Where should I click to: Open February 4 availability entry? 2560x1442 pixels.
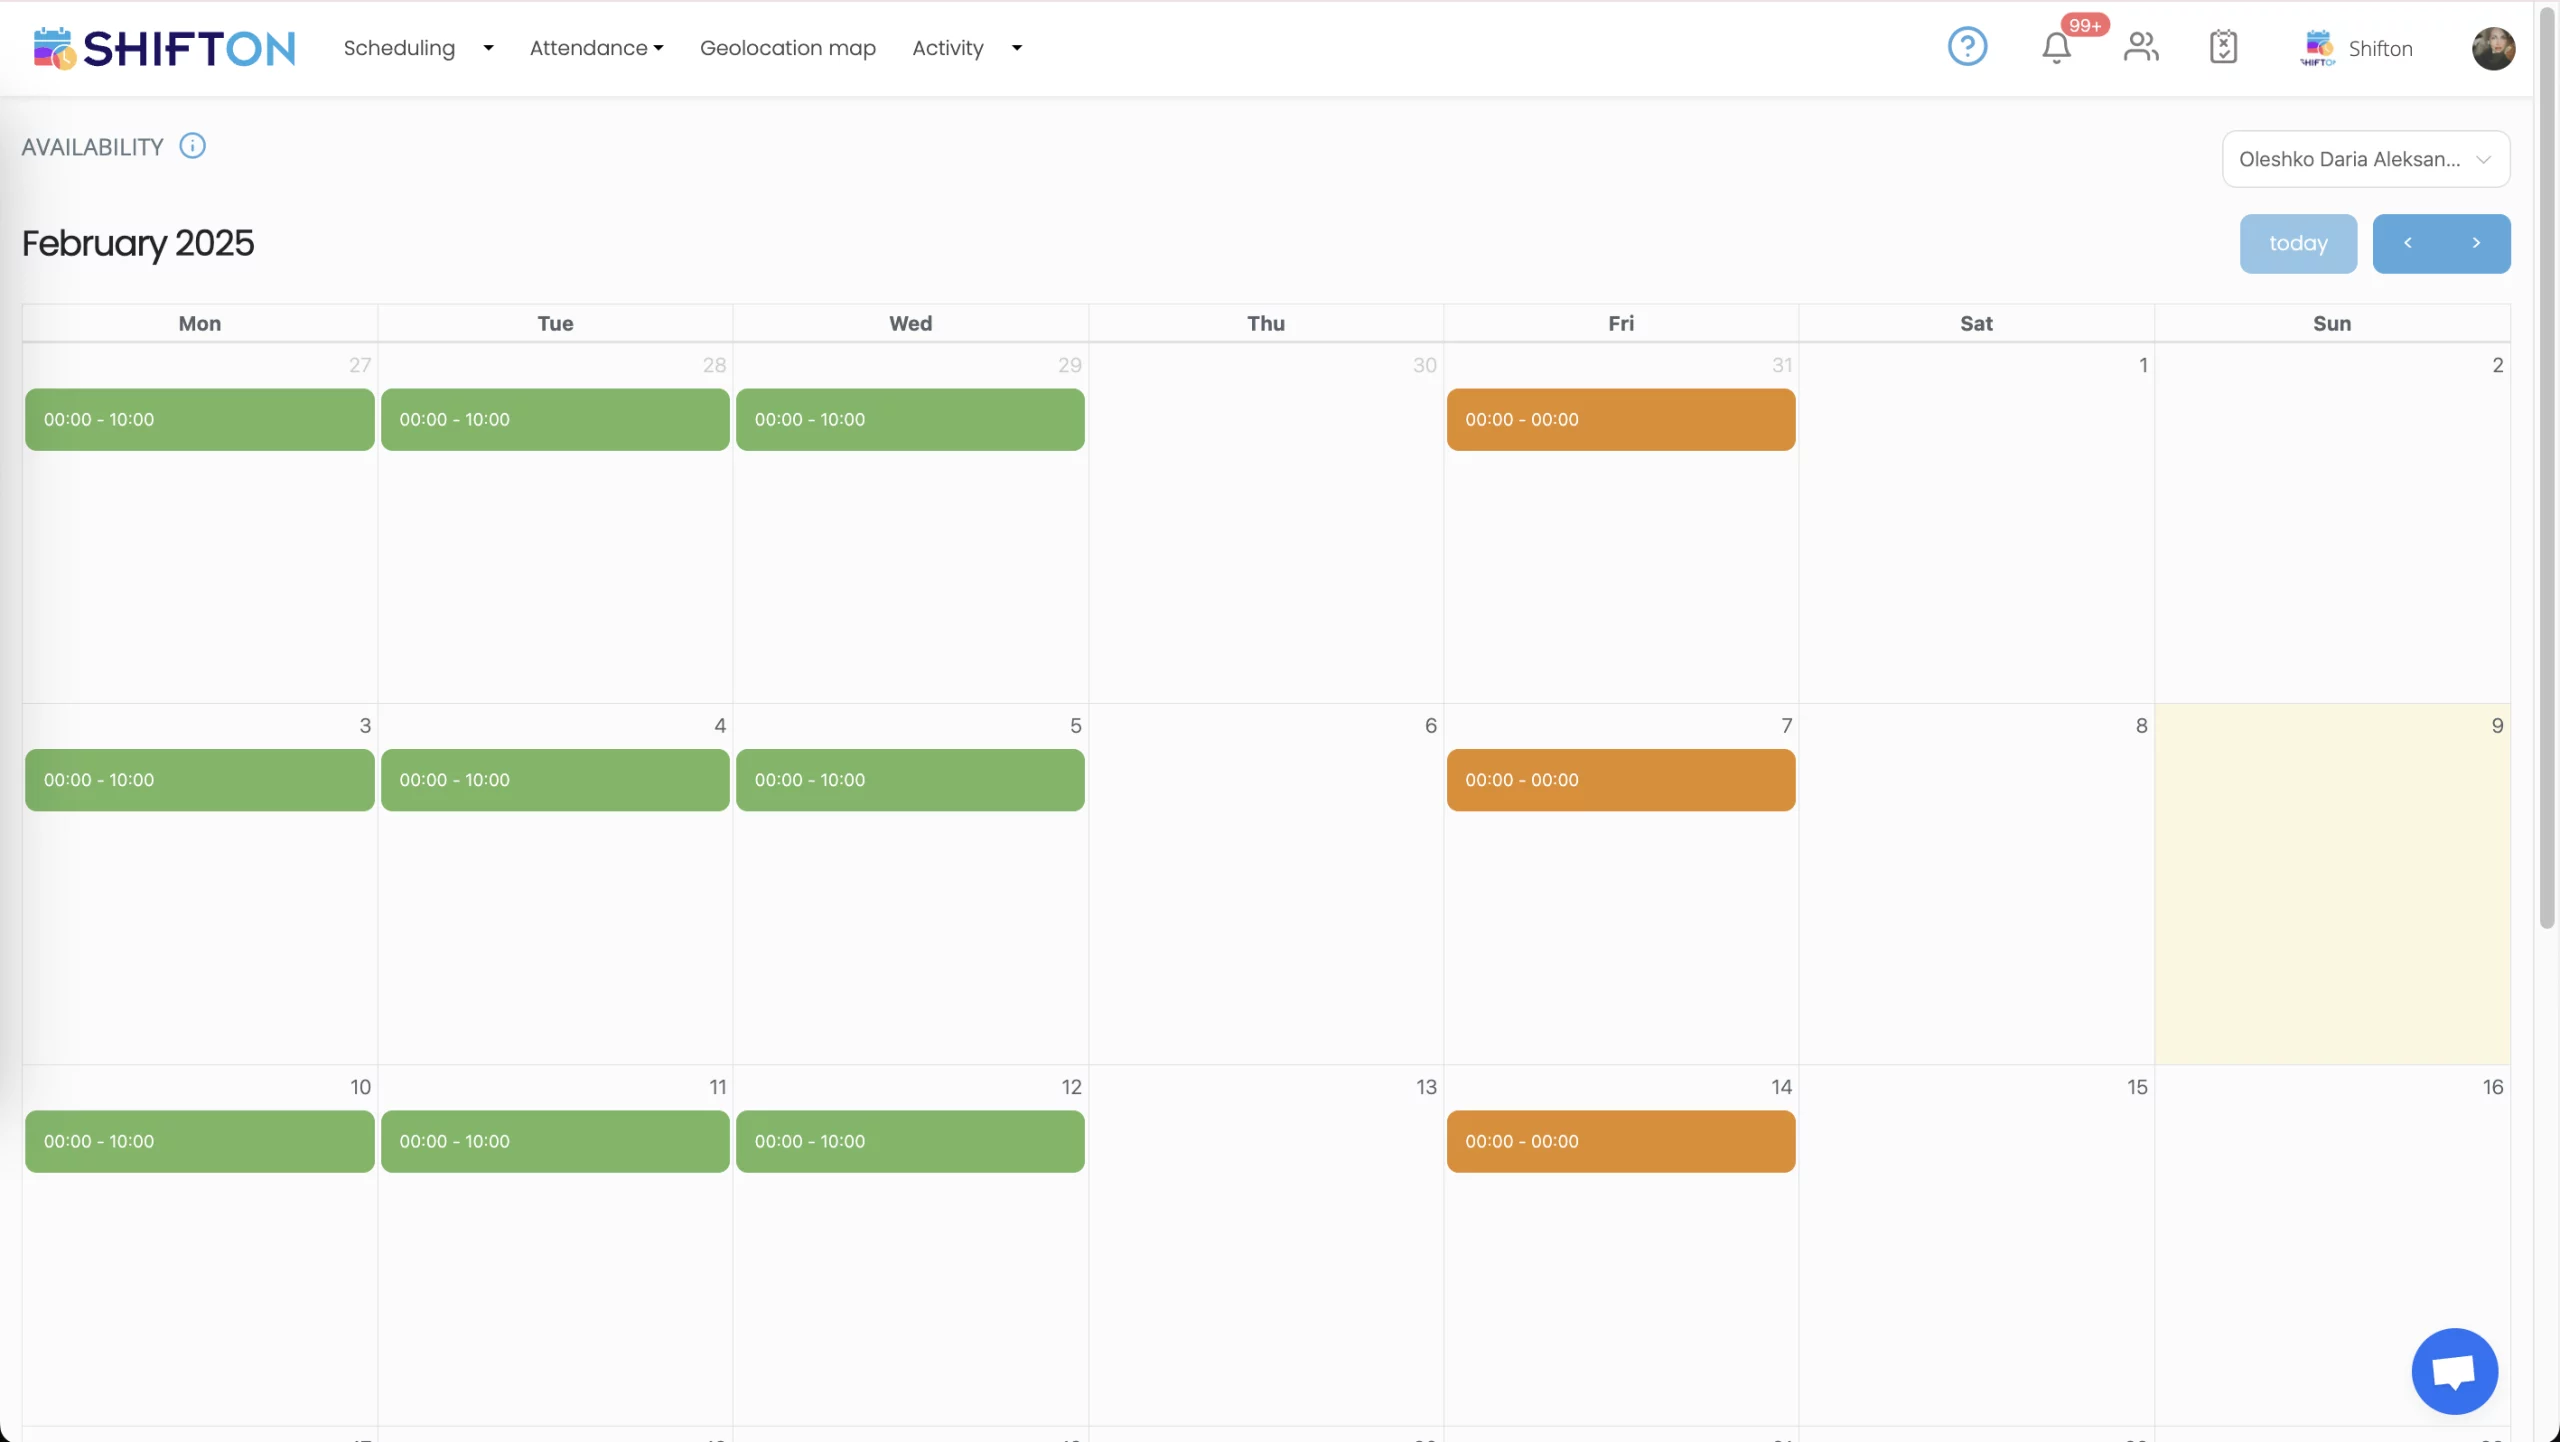555,780
